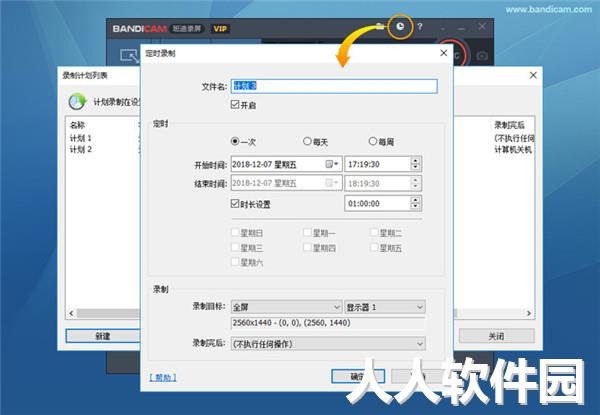Select the 每天 radio button

307,141
